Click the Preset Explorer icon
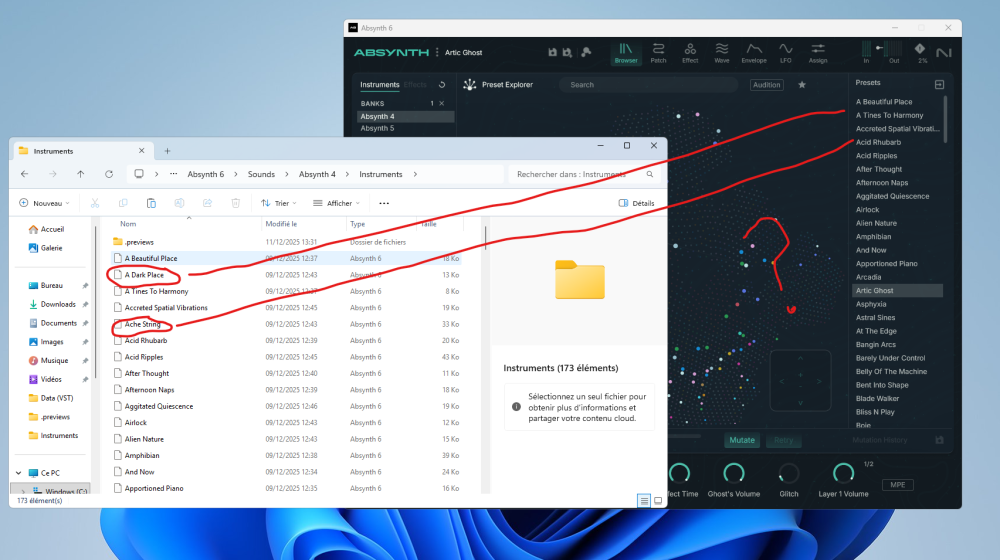This screenshot has width=1000, height=560. [x=470, y=84]
